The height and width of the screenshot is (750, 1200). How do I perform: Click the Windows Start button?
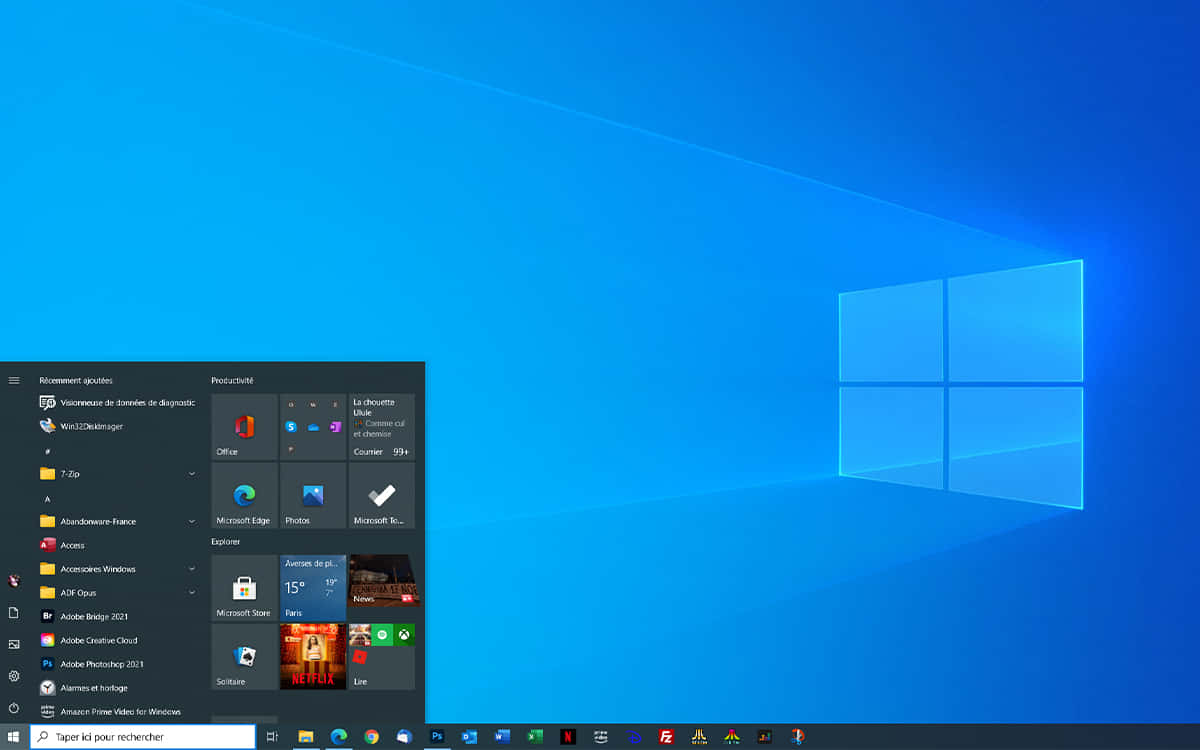[x=14, y=737]
